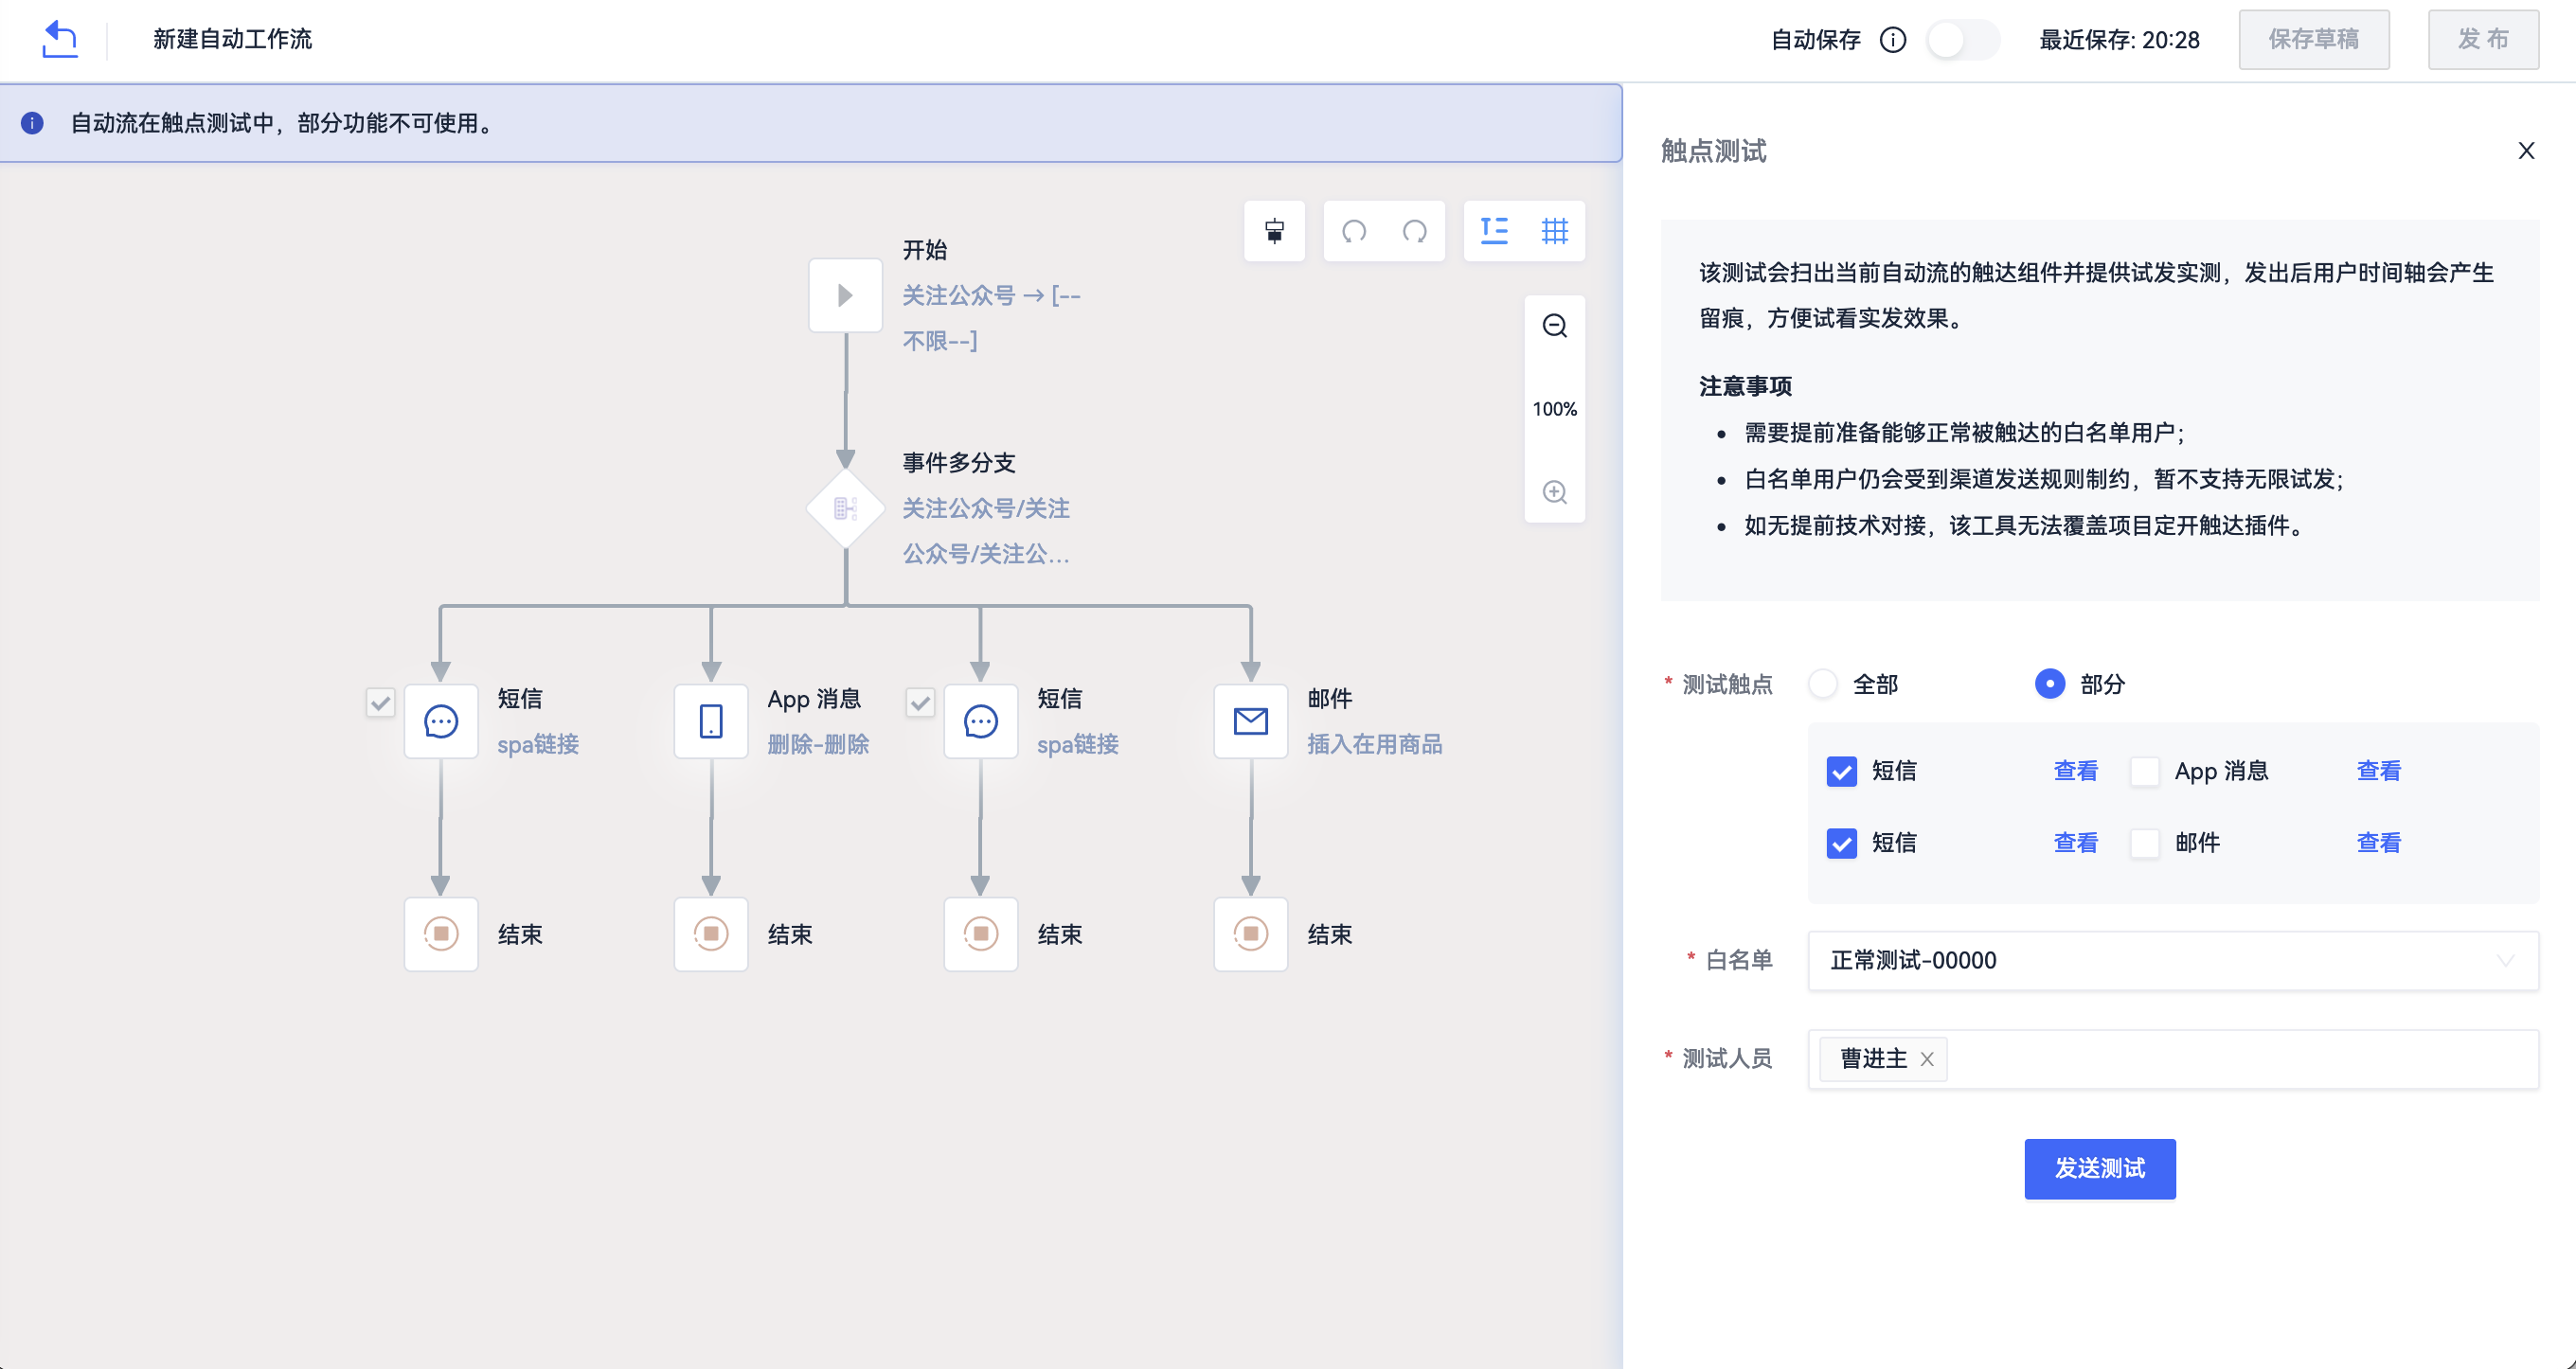Viewport: 2576px width, 1369px height.
Task: Toggle the grid icon in canvas toolbar
Action: point(1554,231)
